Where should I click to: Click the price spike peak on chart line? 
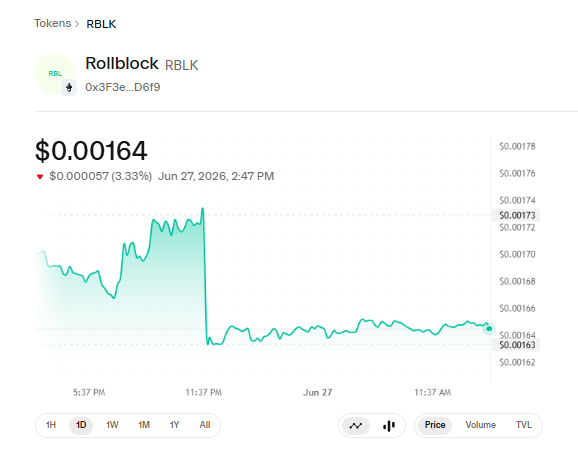[202, 209]
